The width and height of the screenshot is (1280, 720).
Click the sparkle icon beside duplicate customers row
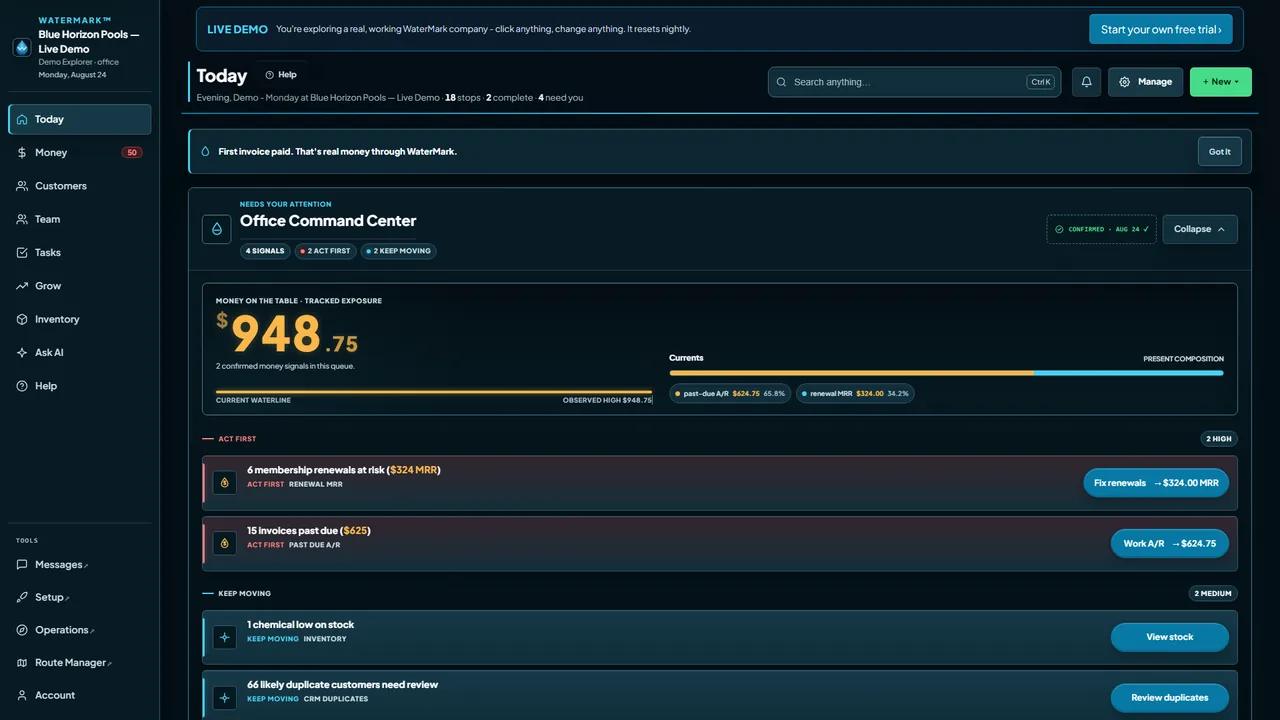[x=224, y=698]
